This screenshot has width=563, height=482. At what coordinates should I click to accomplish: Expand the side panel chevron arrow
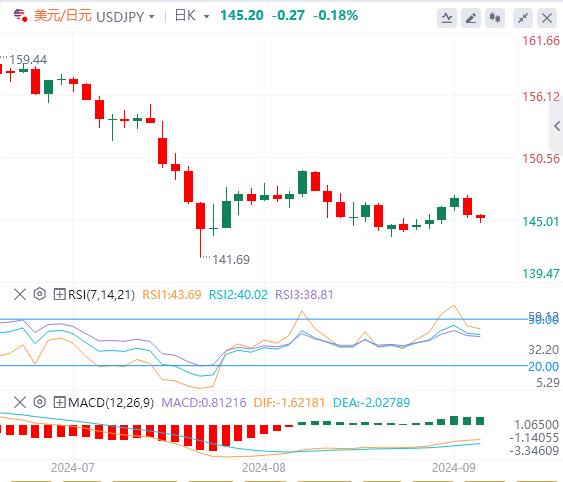(x=557, y=126)
